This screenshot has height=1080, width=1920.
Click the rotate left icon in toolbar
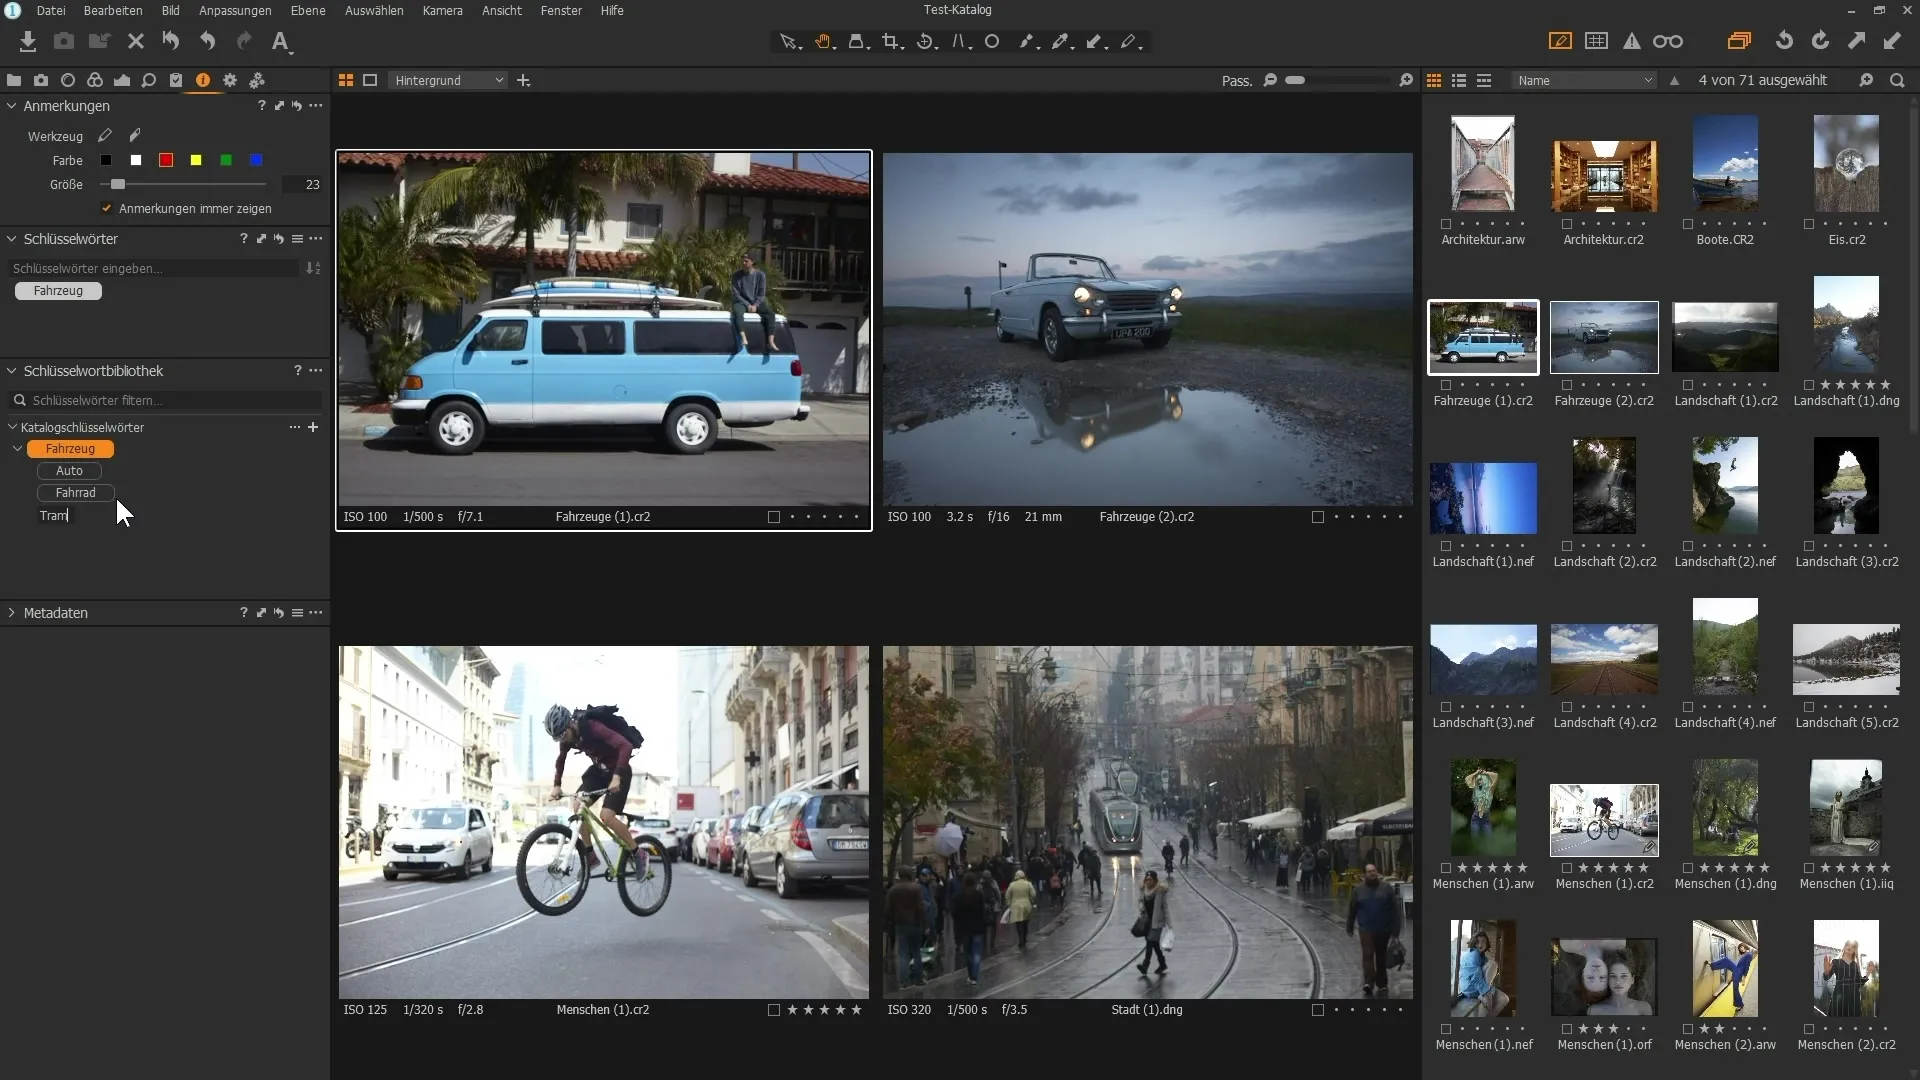tap(1784, 41)
